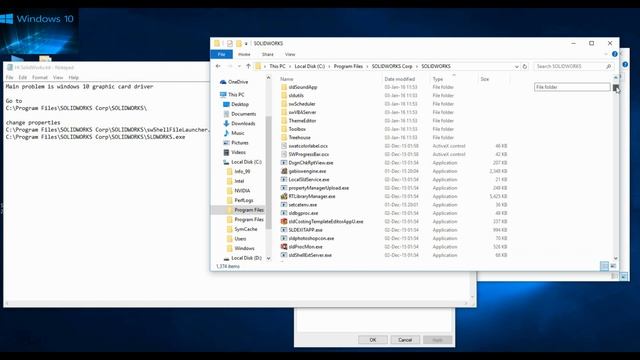
Task: Open Explorer help icon
Action: point(614,54)
